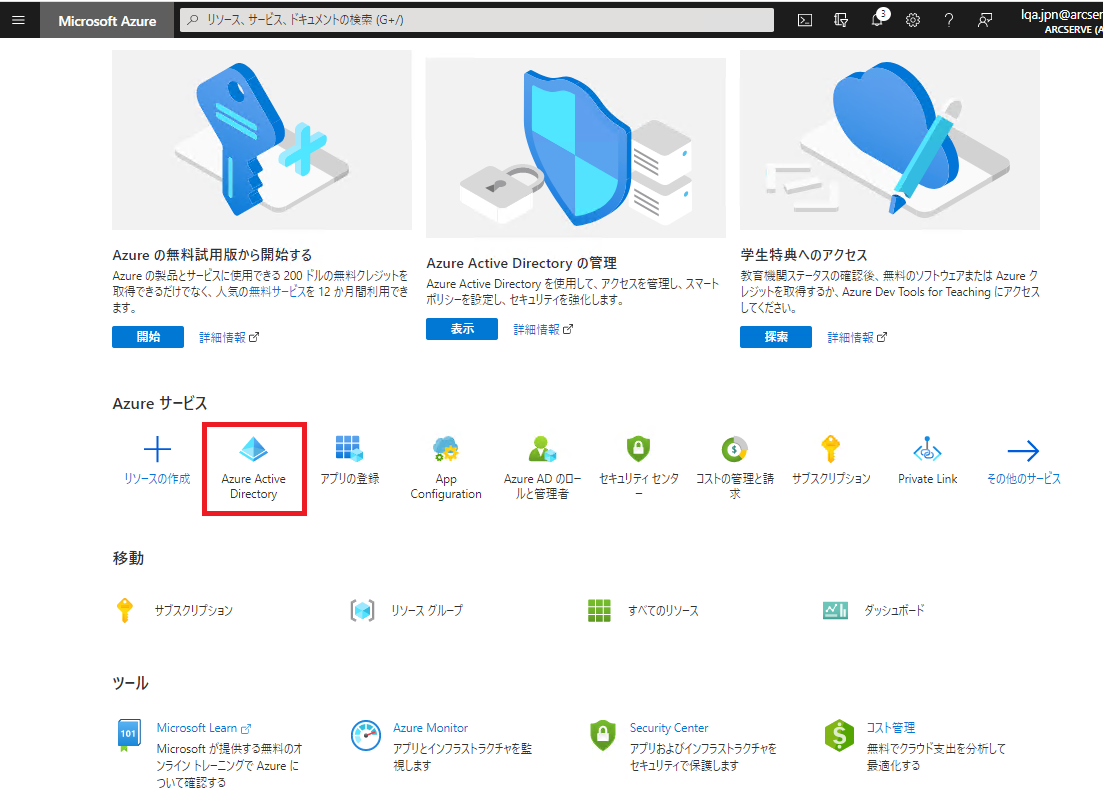Click the コスト管理 dollar icon
The height and width of the screenshot is (801, 1103).
coord(839,736)
